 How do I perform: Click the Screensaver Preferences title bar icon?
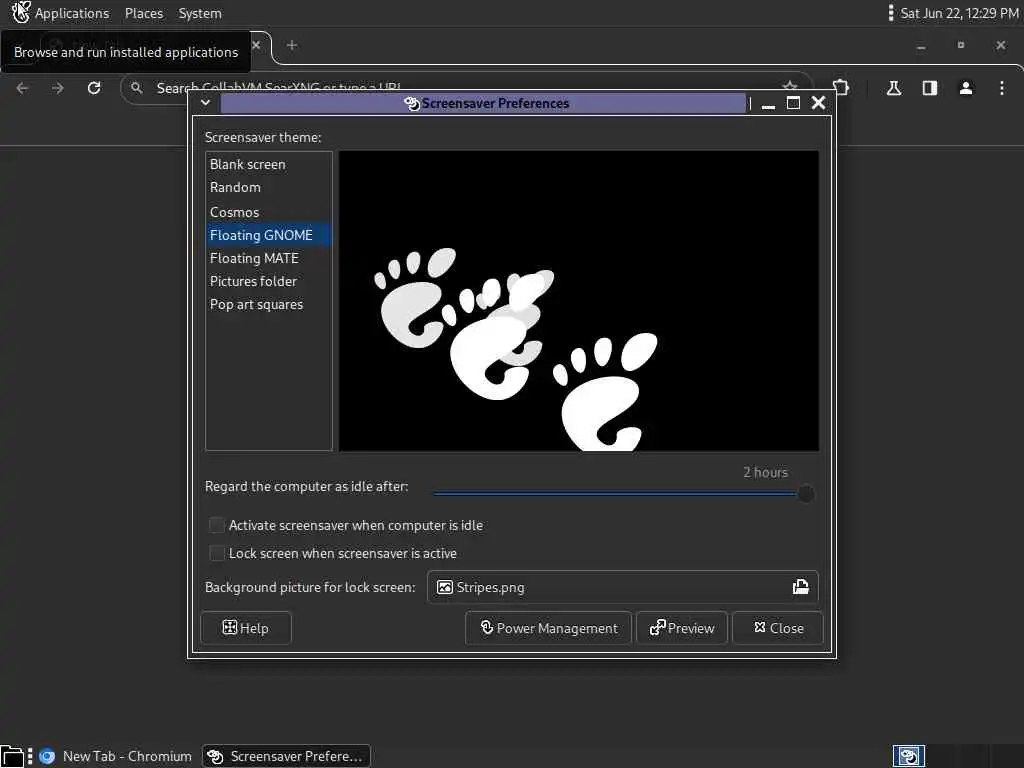[411, 103]
